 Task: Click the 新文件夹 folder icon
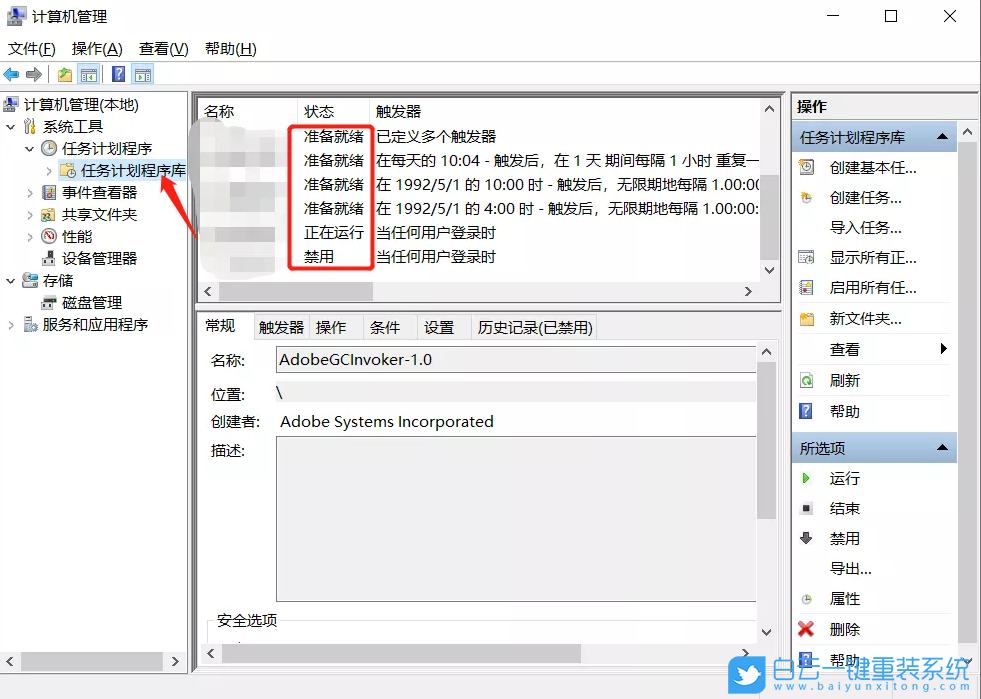tap(807, 318)
